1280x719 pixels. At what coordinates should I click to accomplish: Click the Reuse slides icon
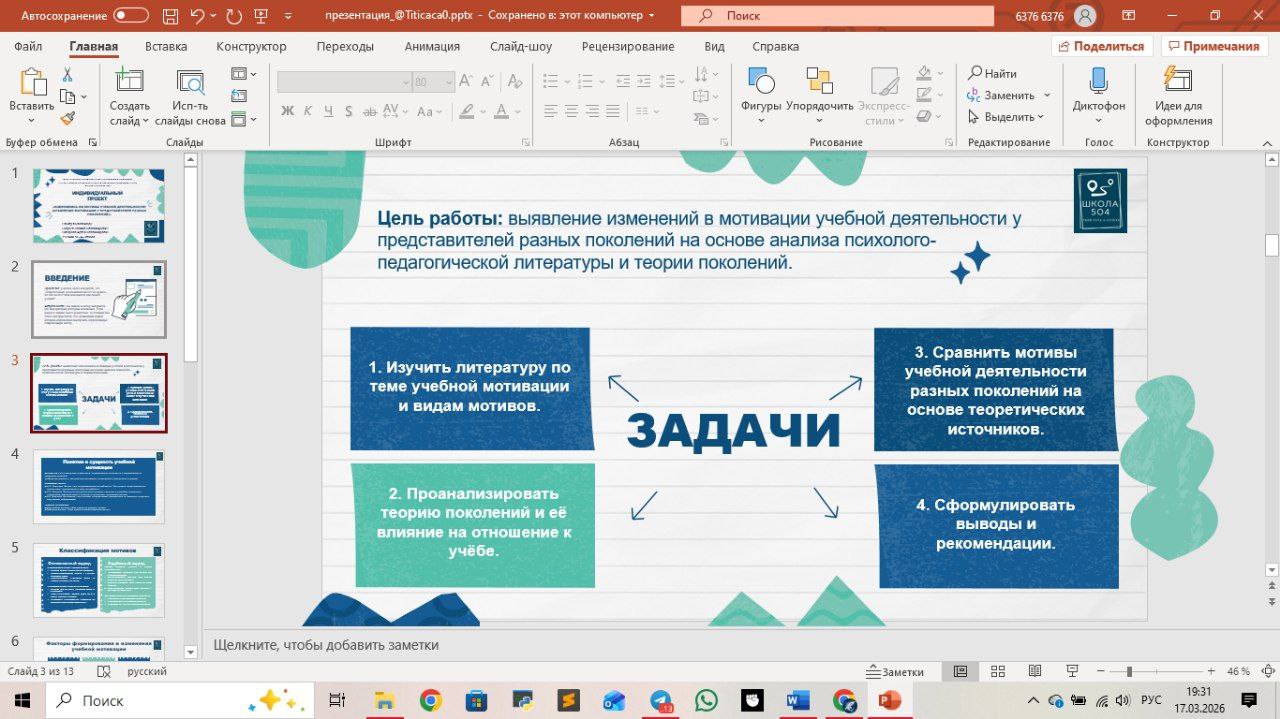(x=191, y=83)
